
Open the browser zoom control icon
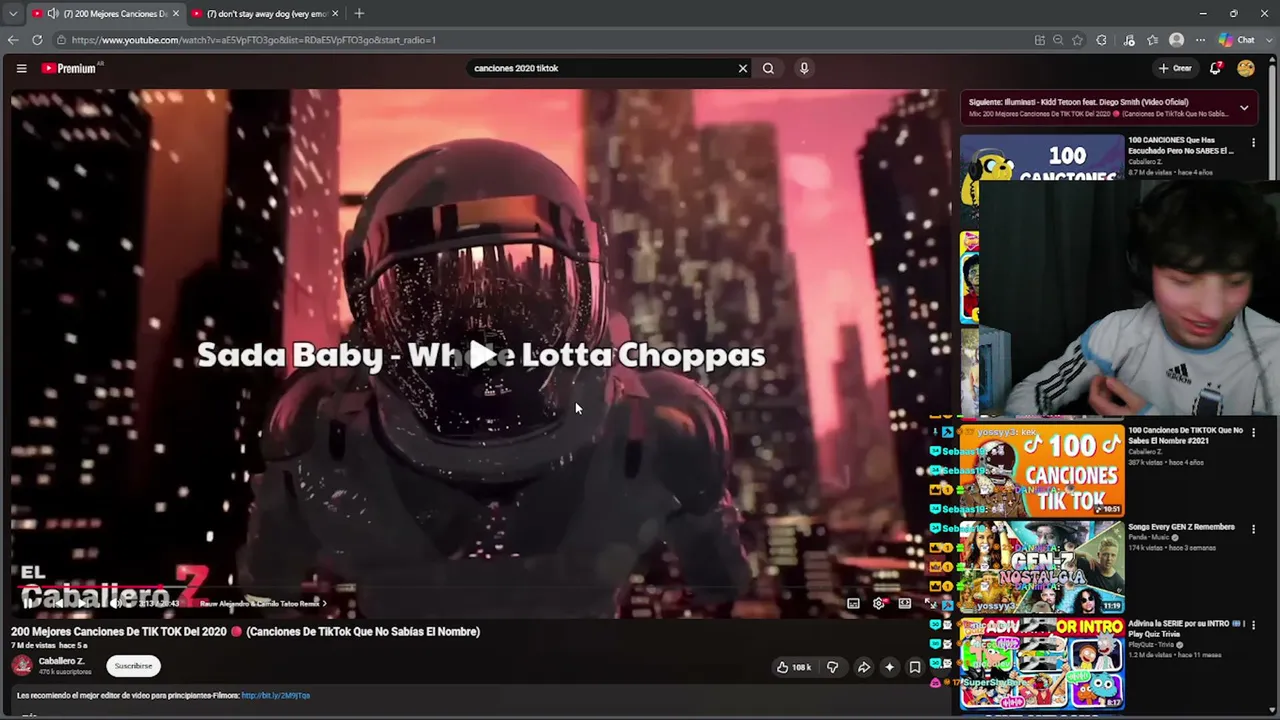(x=1058, y=40)
